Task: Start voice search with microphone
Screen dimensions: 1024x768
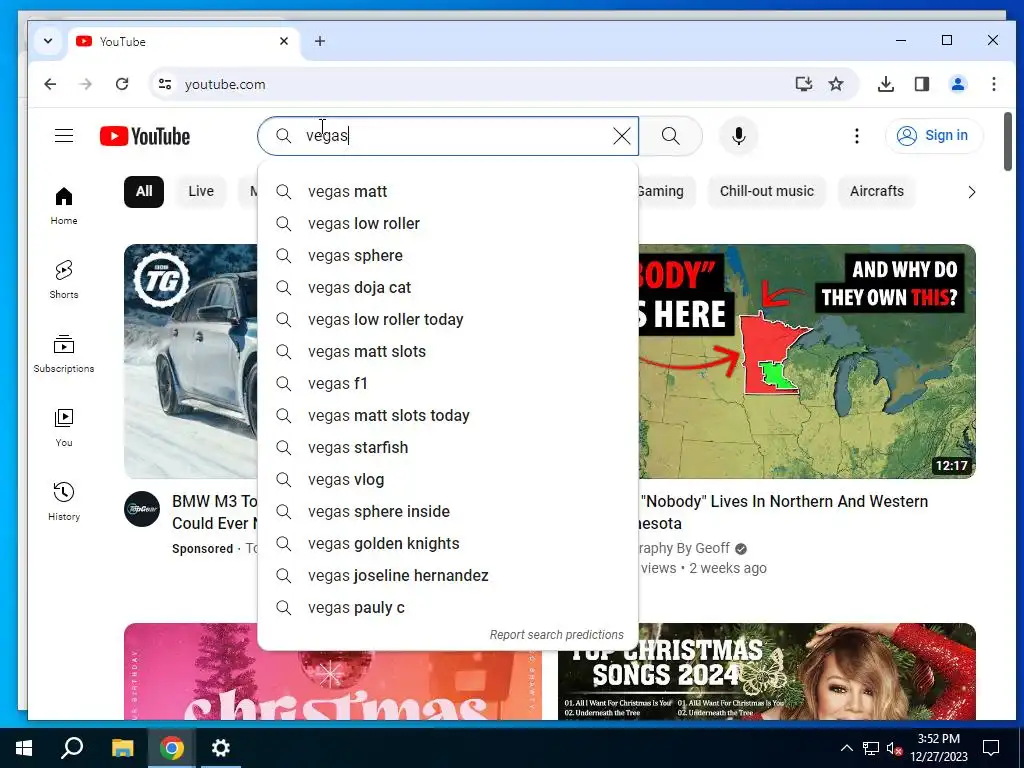Action: click(739, 136)
